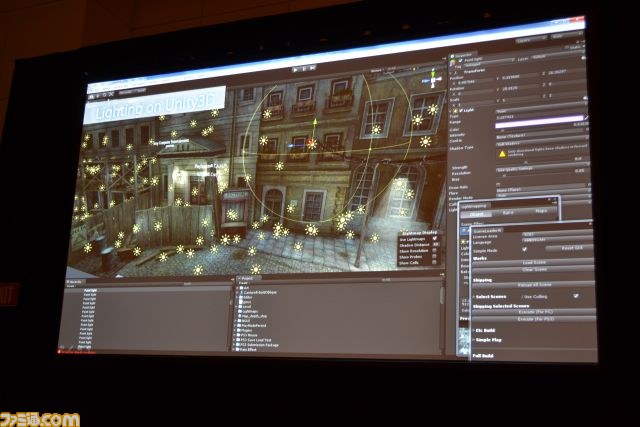Start Play mode with the play button

pyautogui.click(x=296, y=70)
